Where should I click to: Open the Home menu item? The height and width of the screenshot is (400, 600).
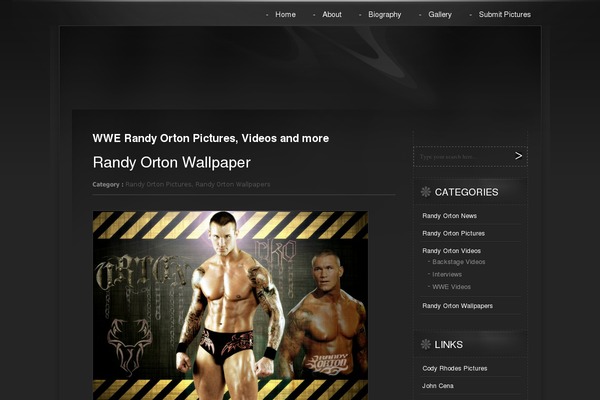[x=285, y=15]
